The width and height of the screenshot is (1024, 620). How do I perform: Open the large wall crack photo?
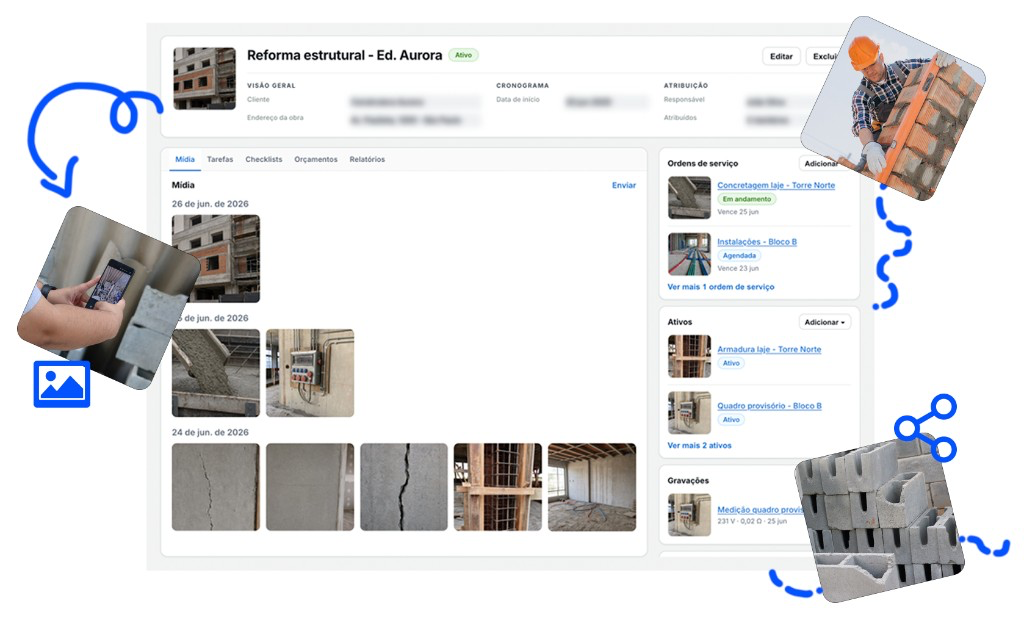404,487
